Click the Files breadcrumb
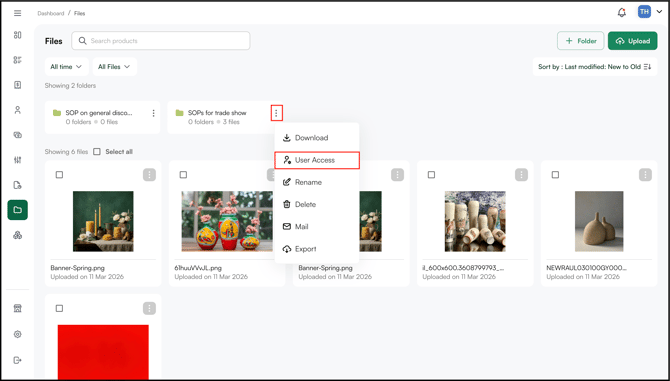This screenshot has width=670, height=381. pos(79,13)
